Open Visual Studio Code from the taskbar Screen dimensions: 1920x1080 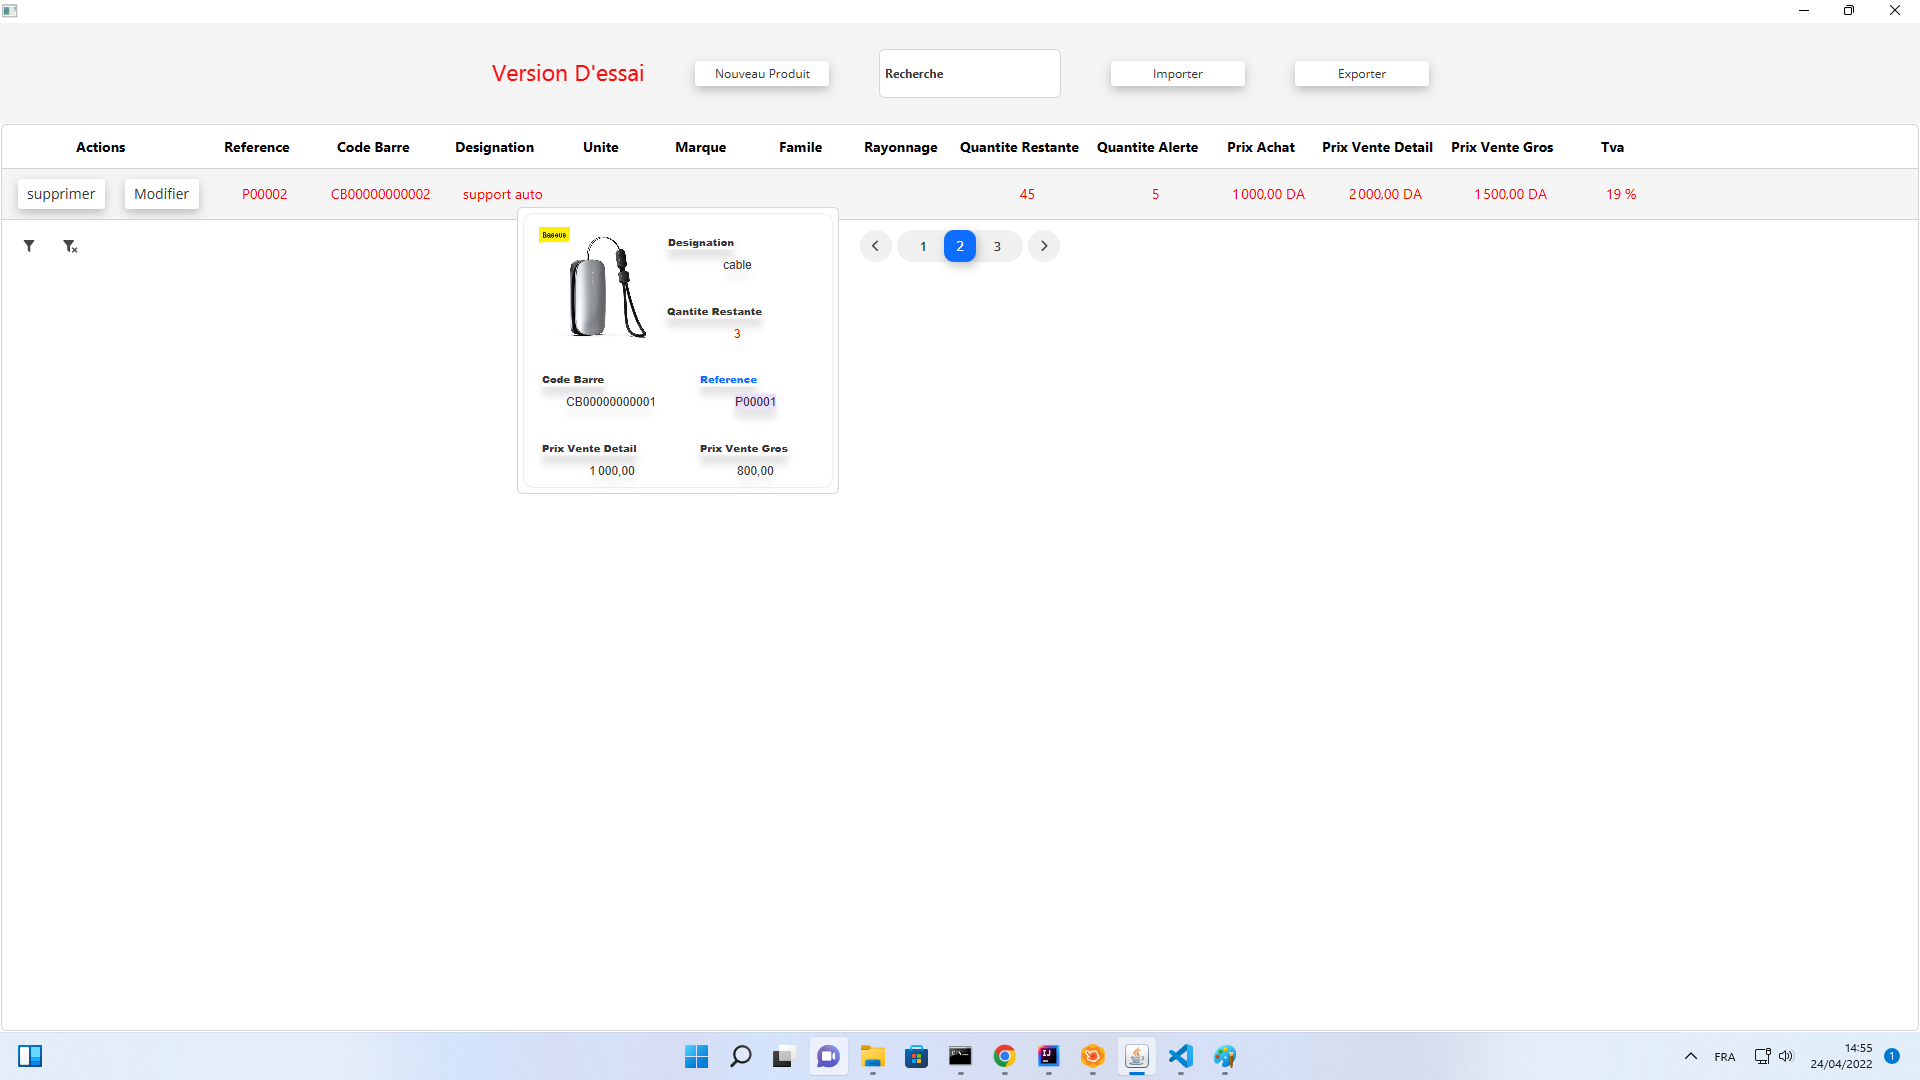tap(1181, 1056)
